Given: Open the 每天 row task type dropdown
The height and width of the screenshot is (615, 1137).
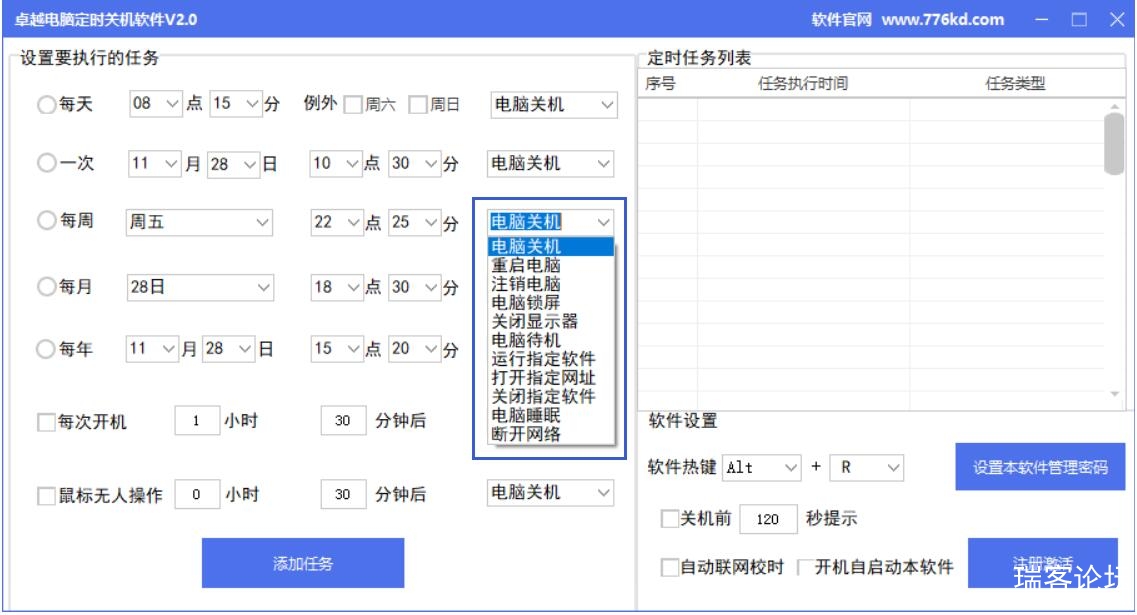Looking at the screenshot, I should point(554,104).
